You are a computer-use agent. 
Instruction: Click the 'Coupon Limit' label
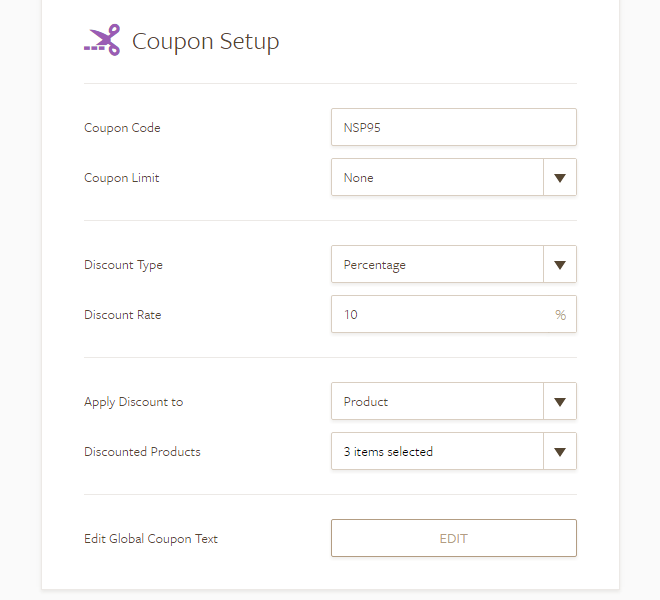coord(122,178)
